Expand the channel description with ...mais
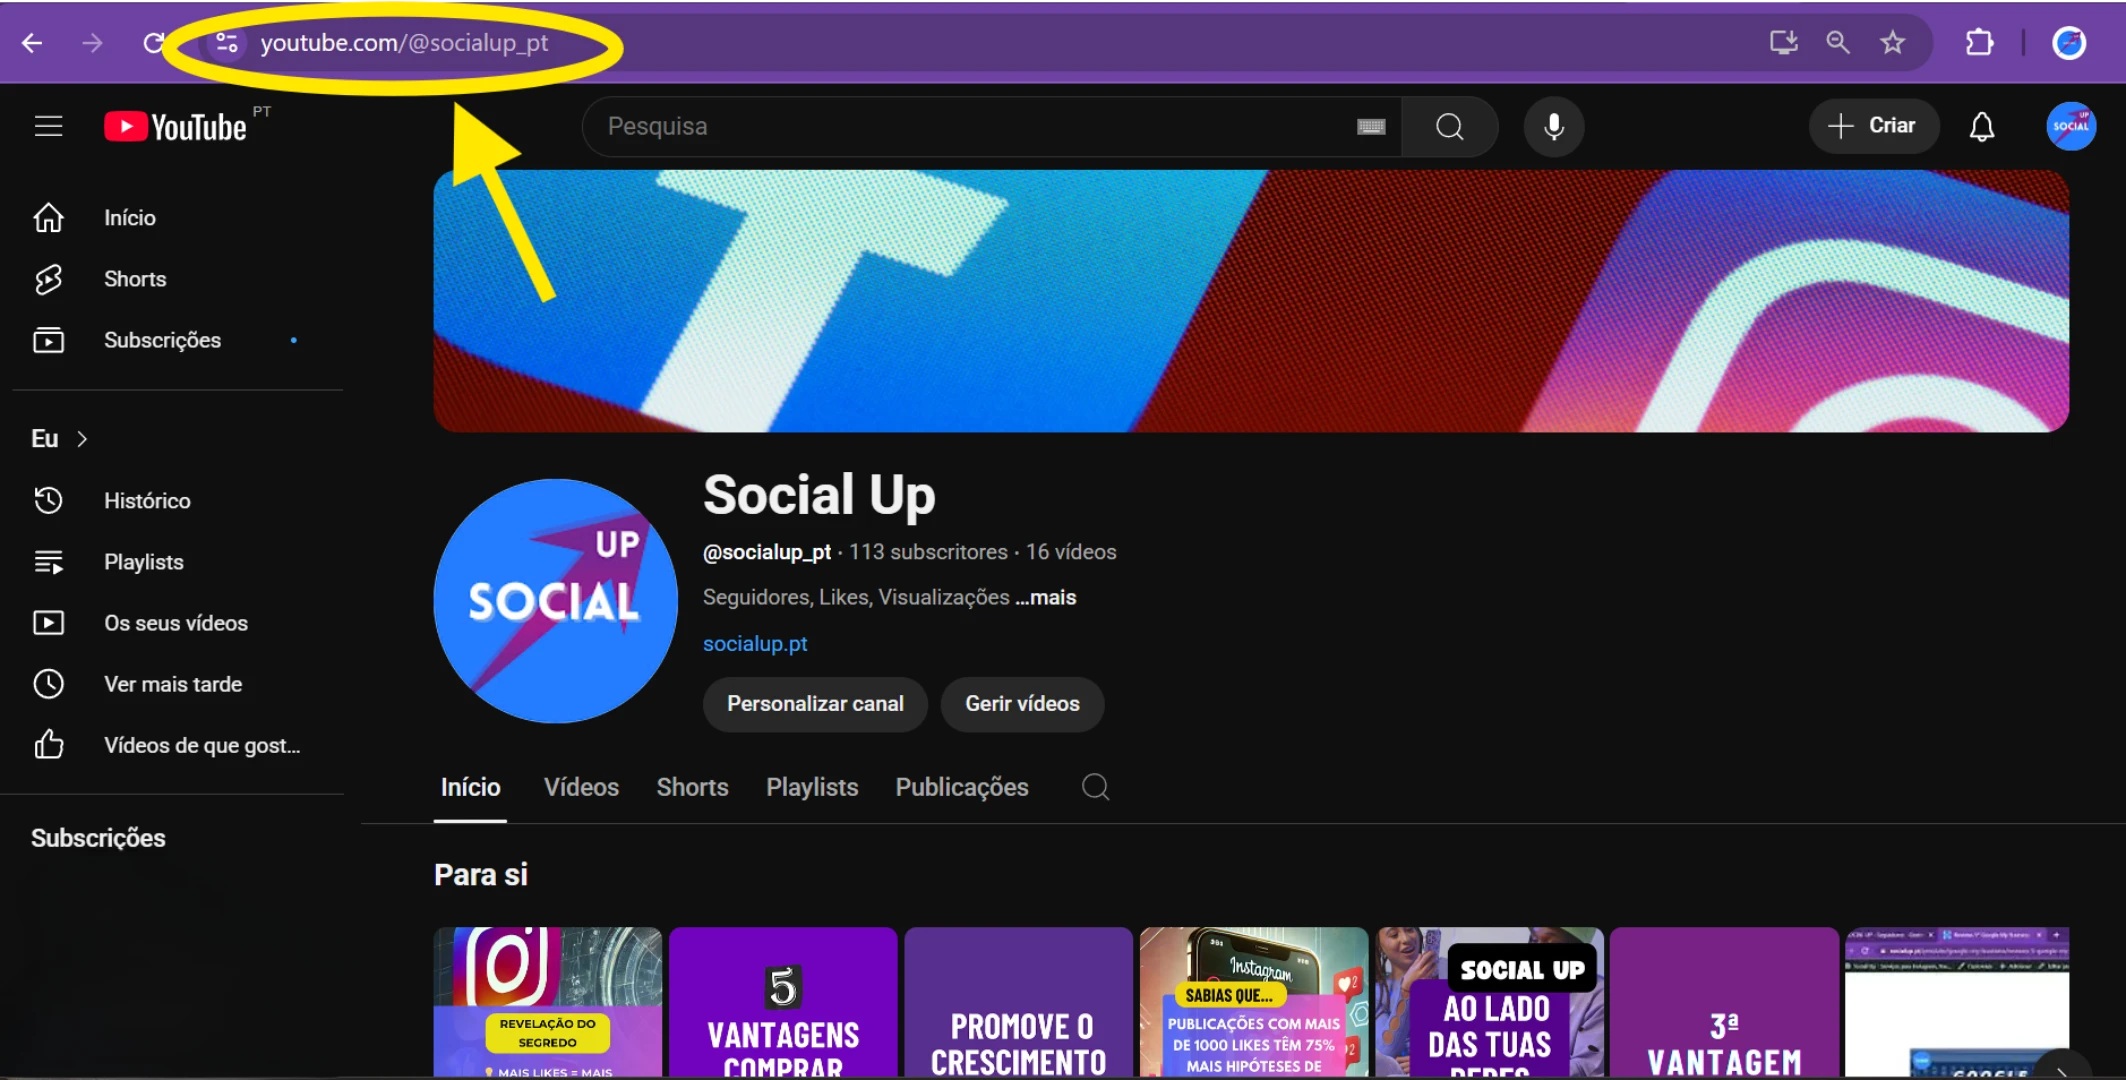 tap(1046, 598)
